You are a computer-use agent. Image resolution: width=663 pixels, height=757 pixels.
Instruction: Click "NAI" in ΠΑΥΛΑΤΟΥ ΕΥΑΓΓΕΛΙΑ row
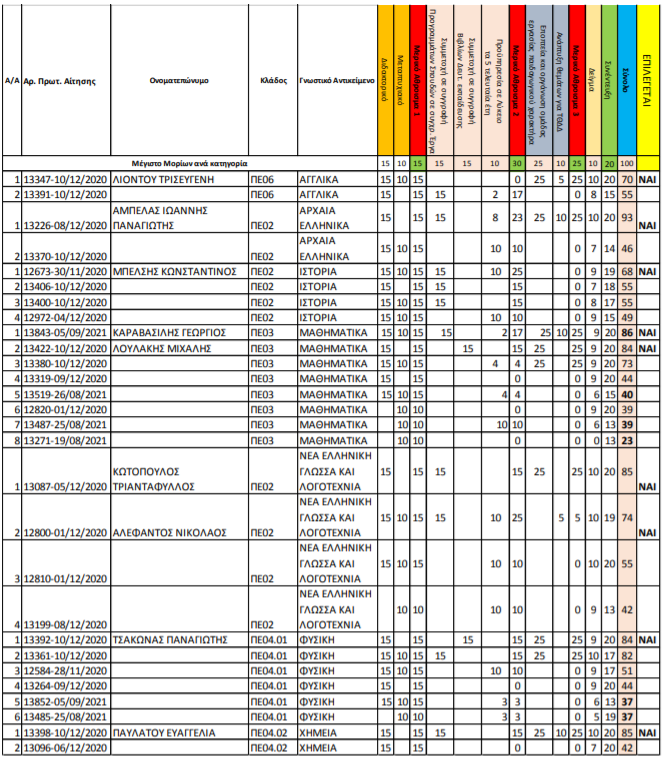click(x=647, y=732)
